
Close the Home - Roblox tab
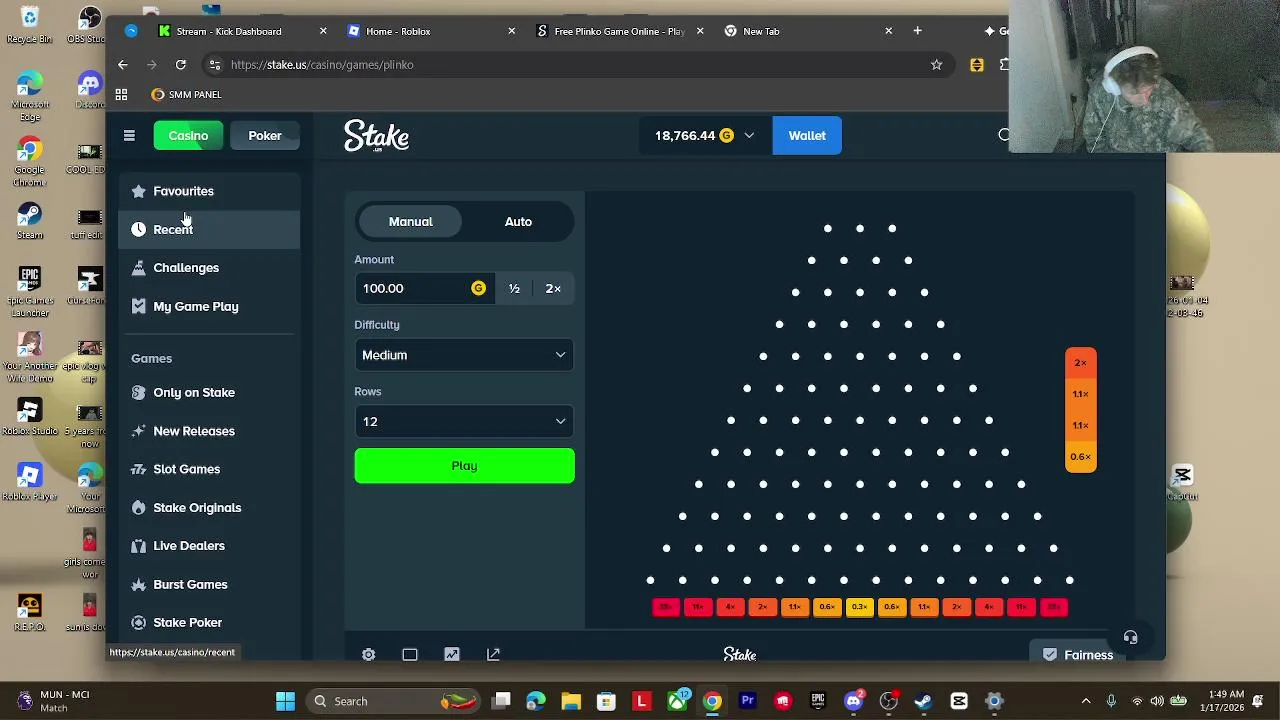pyautogui.click(x=511, y=31)
